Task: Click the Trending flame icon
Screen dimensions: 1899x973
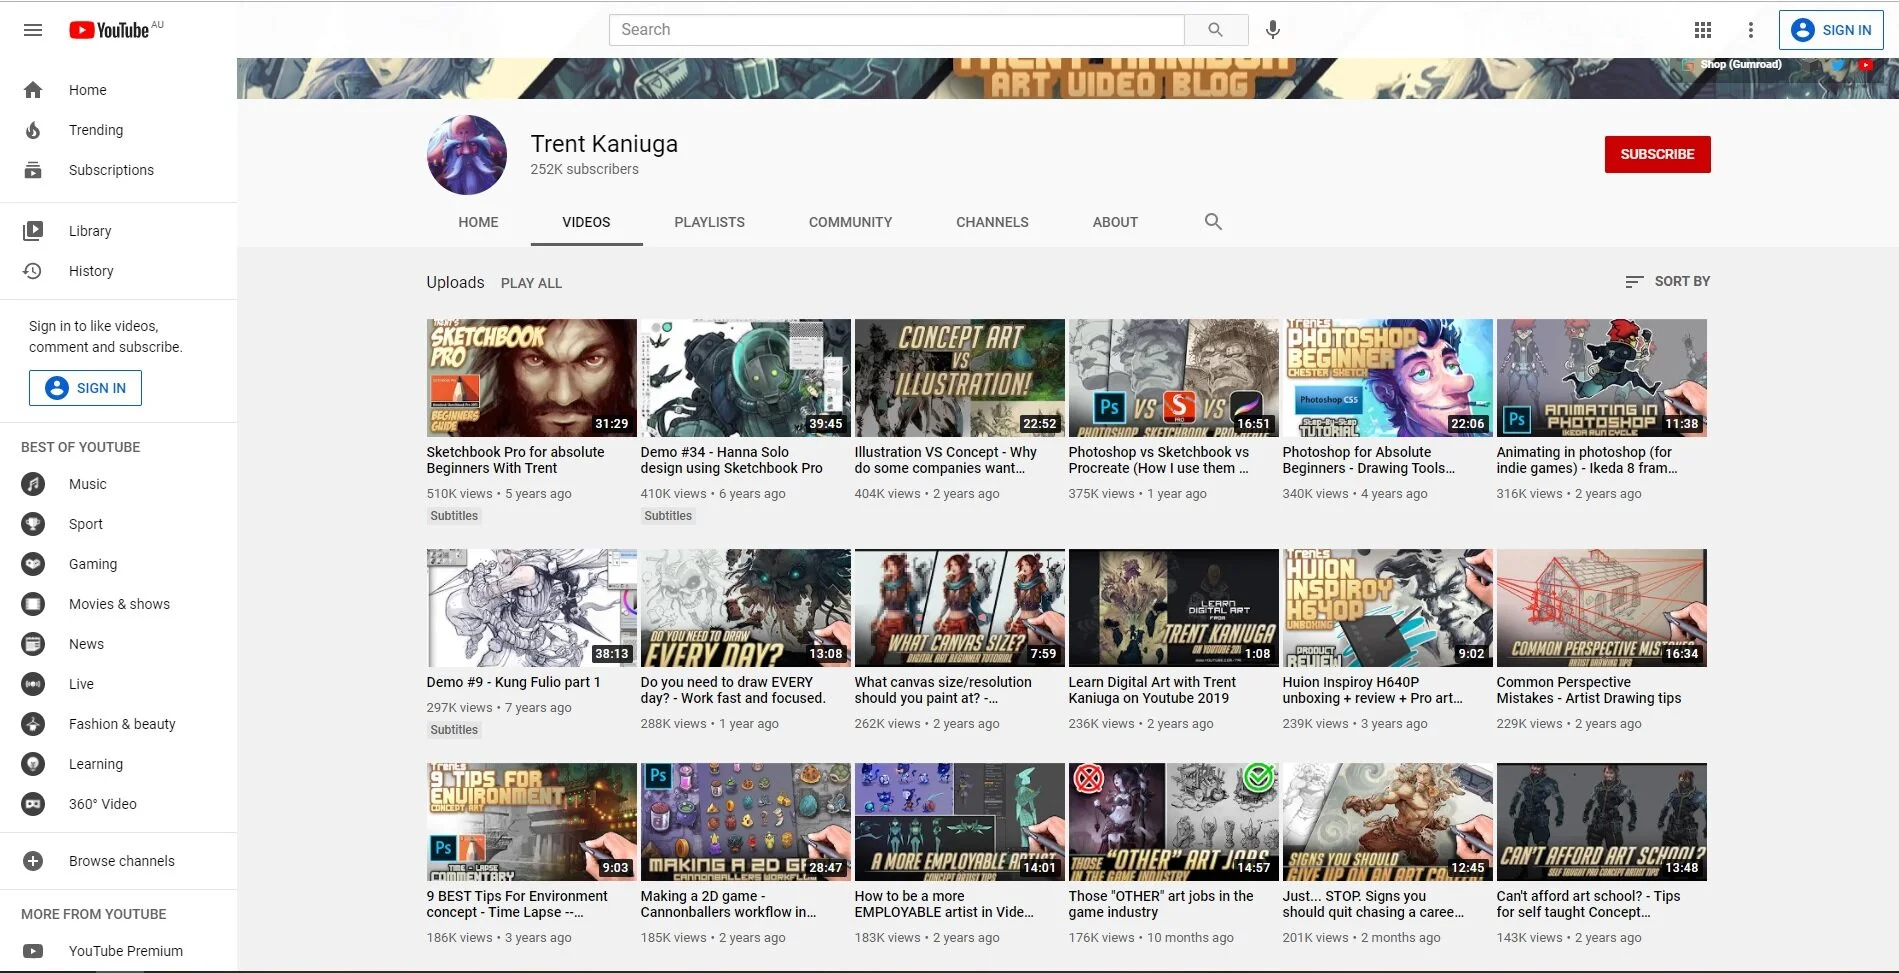Action: click(x=33, y=130)
